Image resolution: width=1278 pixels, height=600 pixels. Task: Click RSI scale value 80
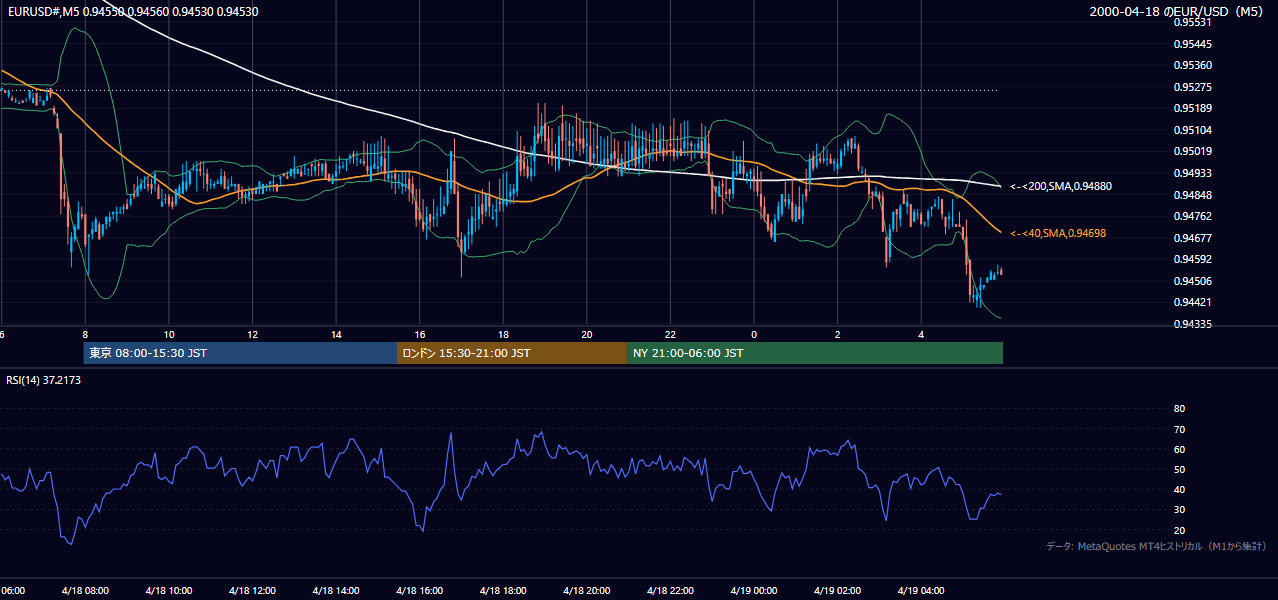pos(1179,409)
